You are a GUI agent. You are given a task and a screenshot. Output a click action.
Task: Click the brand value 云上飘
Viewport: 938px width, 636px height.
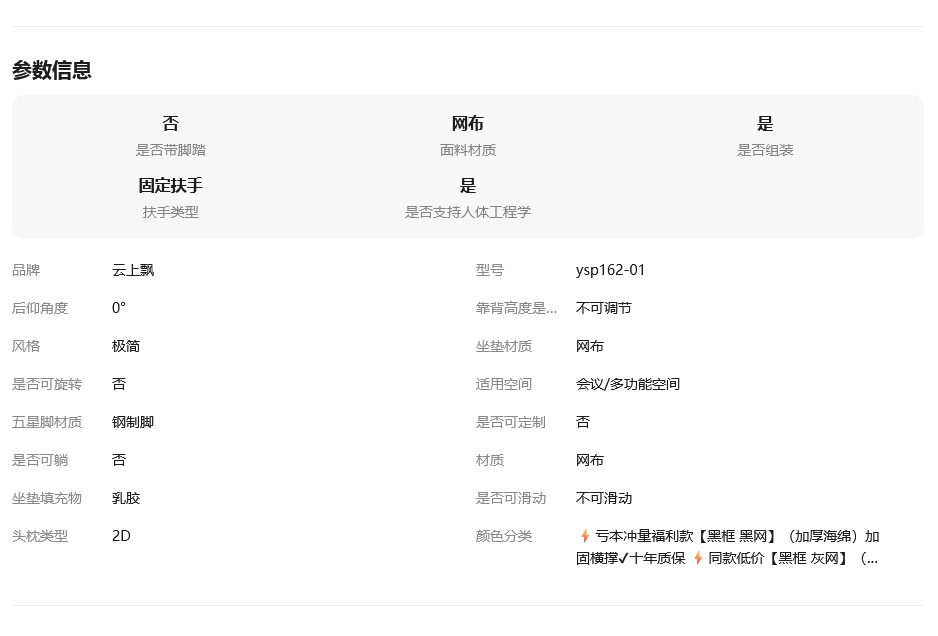tap(133, 271)
